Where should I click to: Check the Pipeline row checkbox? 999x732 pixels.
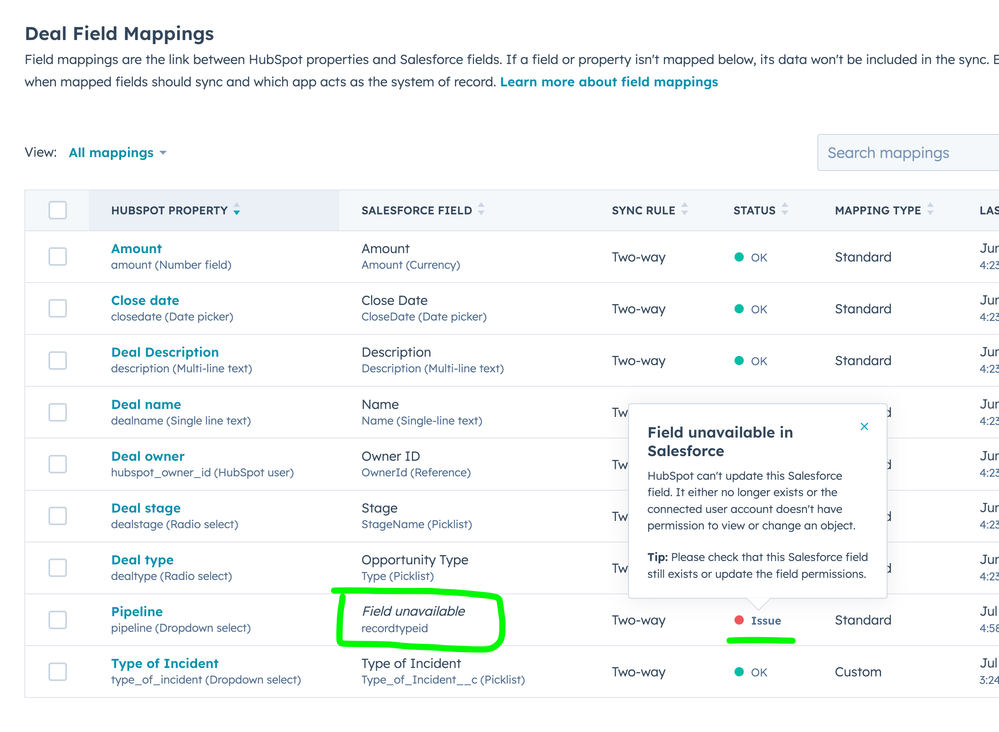coord(57,619)
